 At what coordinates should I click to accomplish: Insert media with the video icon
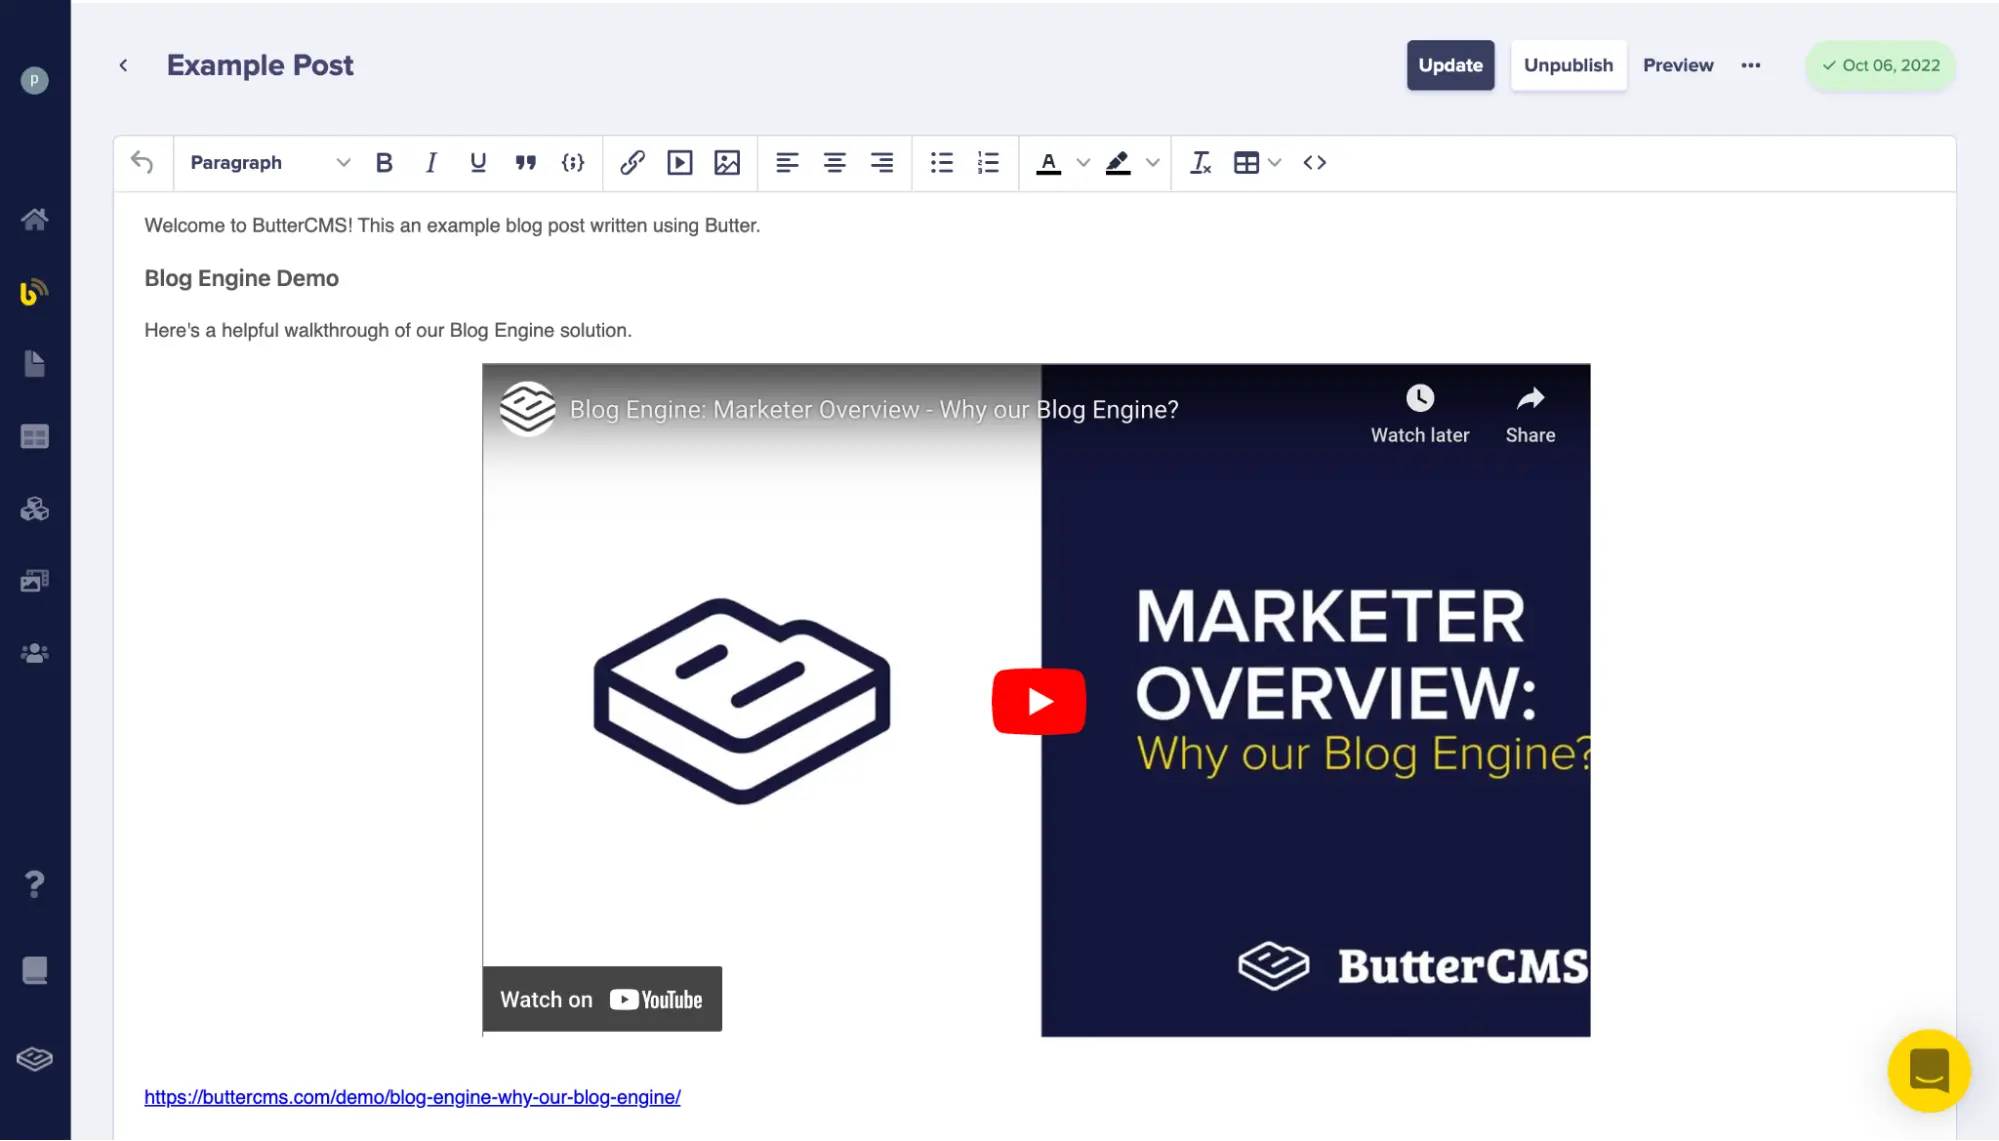click(x=680, y=162)
